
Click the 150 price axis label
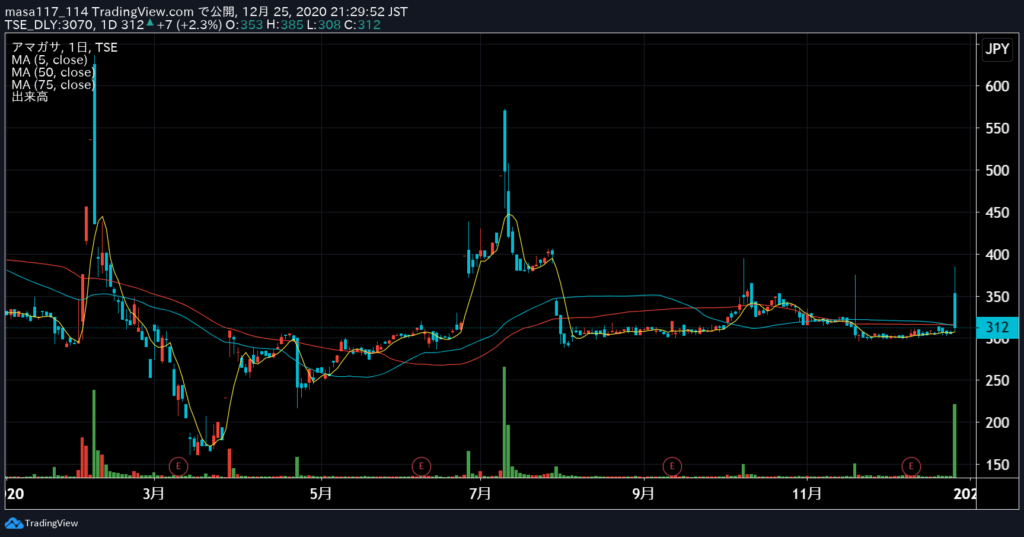(x=997, y=464)
